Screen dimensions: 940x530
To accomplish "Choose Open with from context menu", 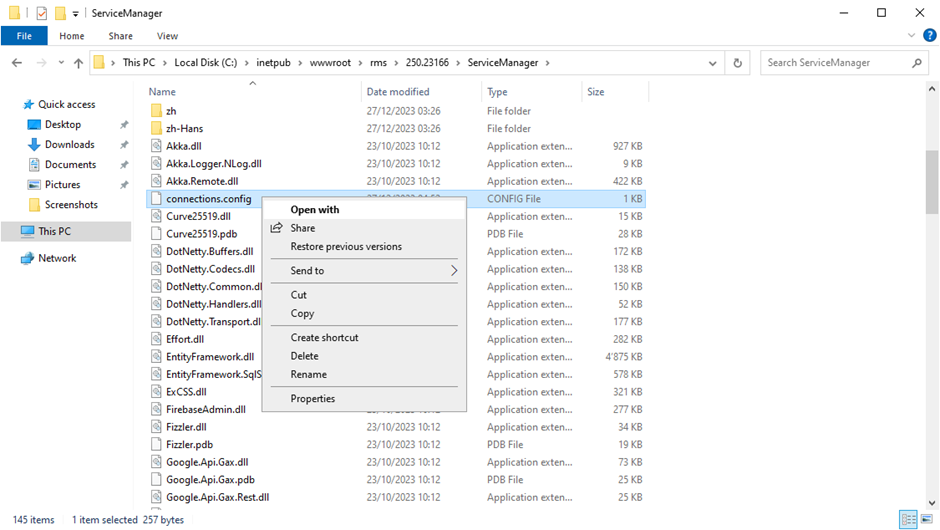I will [x=364, y=209].
